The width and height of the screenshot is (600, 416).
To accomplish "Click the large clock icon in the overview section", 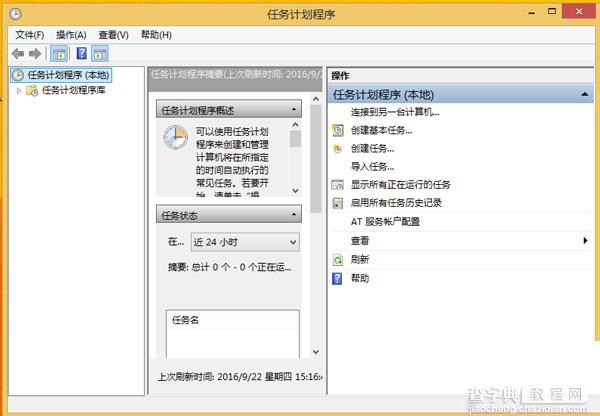I will click(x=175, y=137).
